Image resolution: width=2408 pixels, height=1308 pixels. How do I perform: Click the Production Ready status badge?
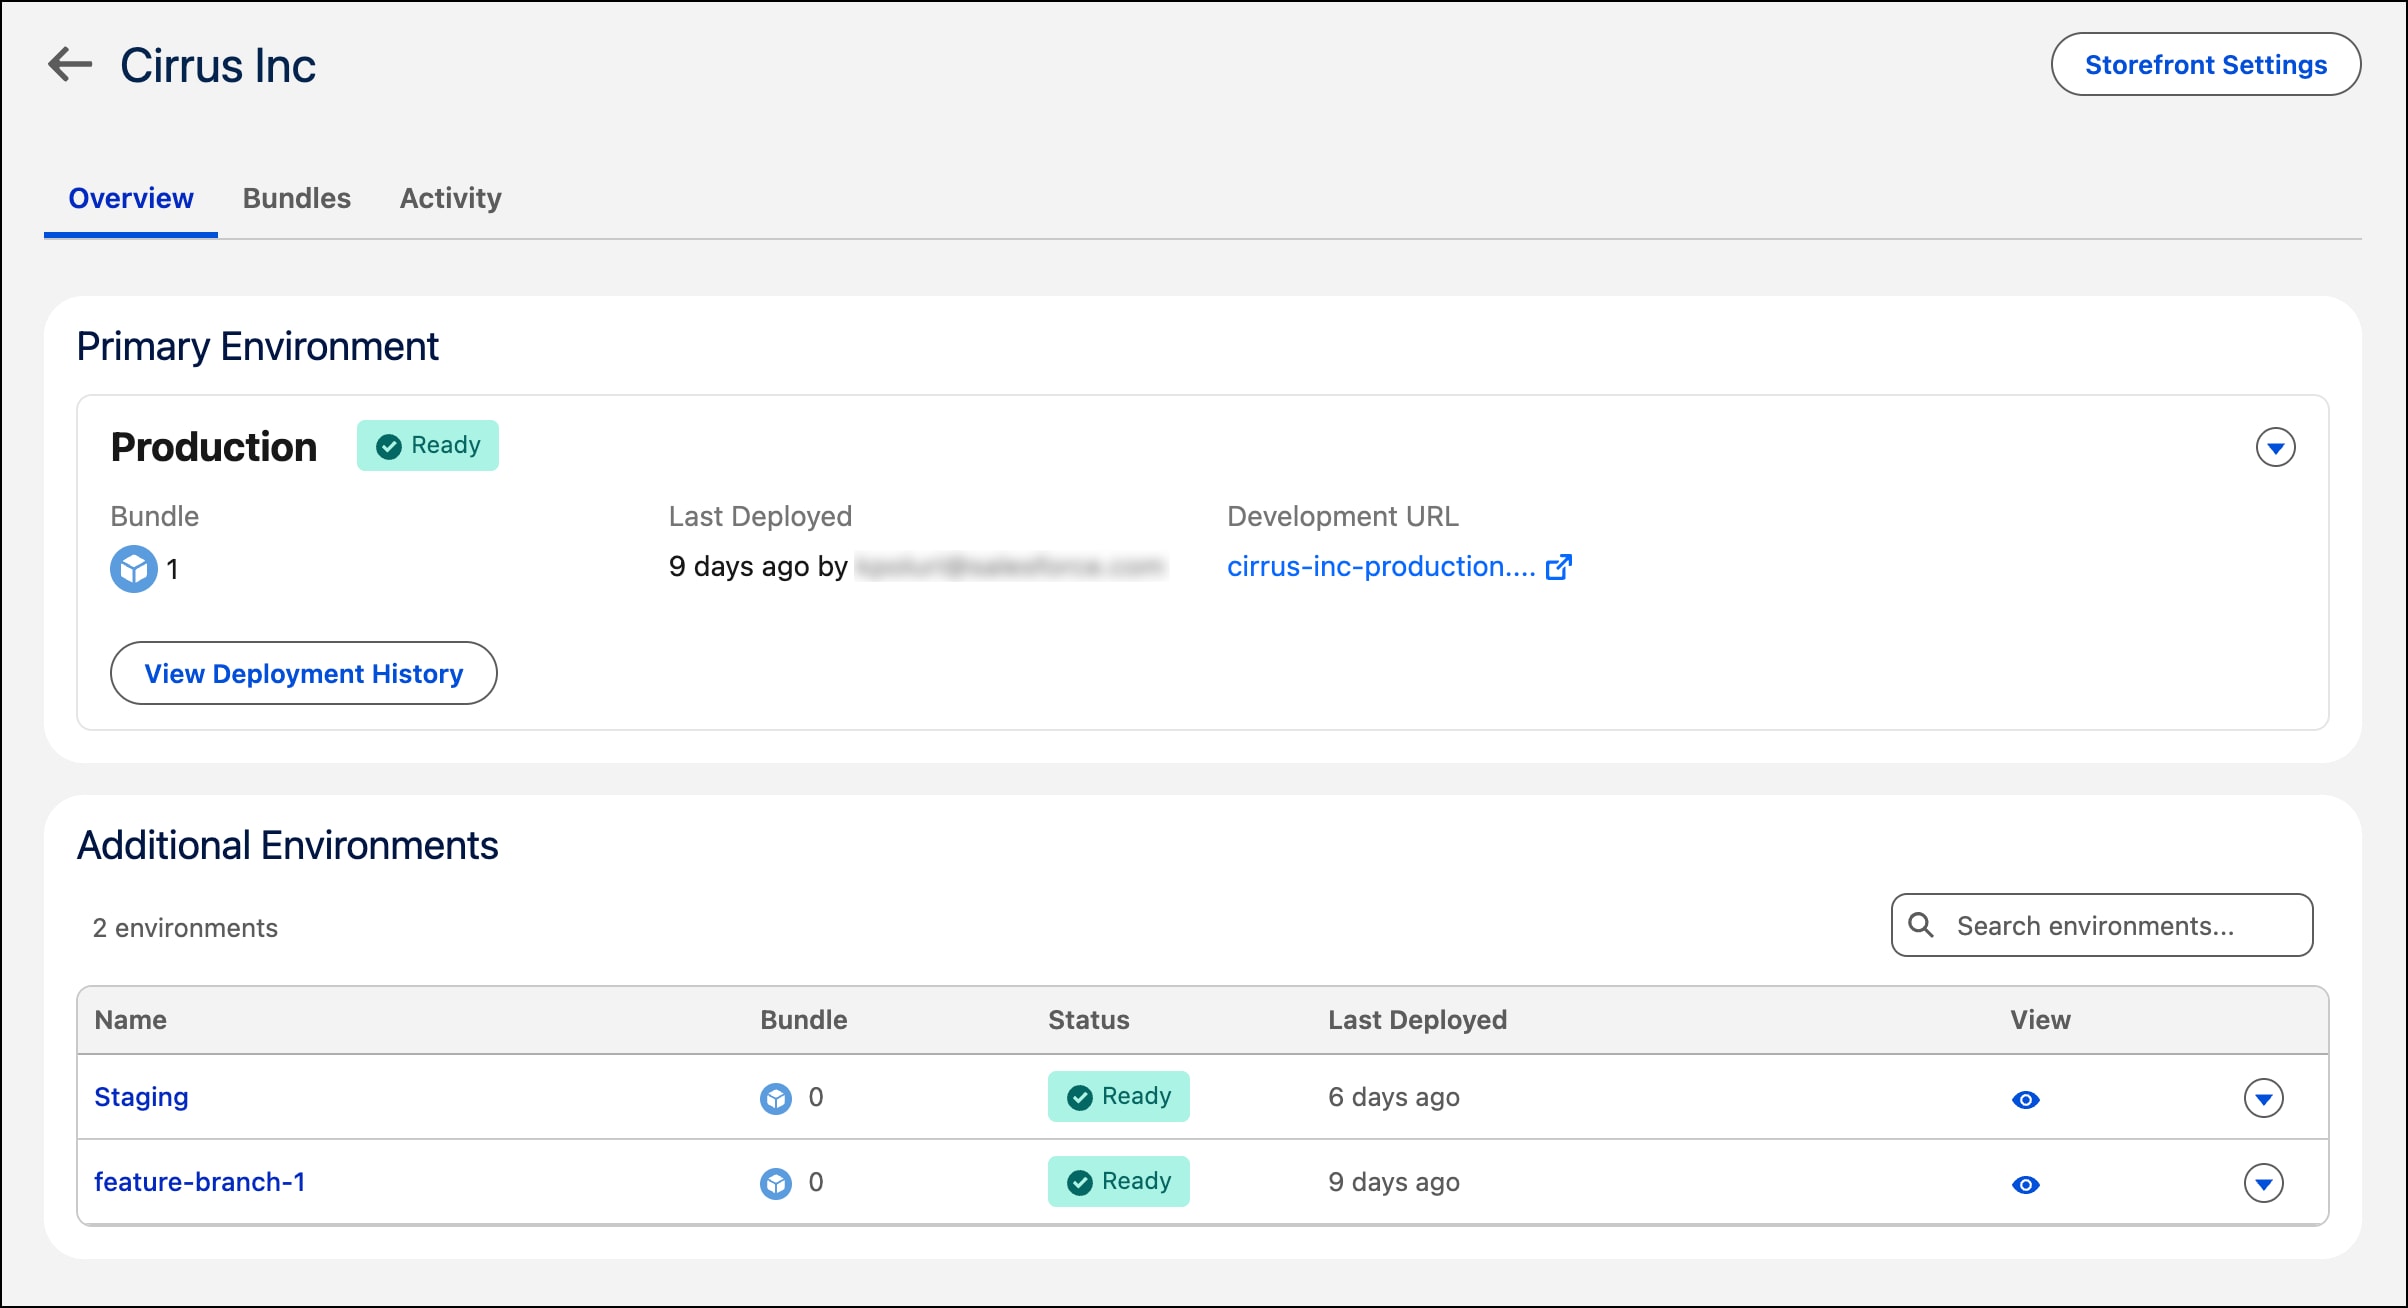click(428, 445)
